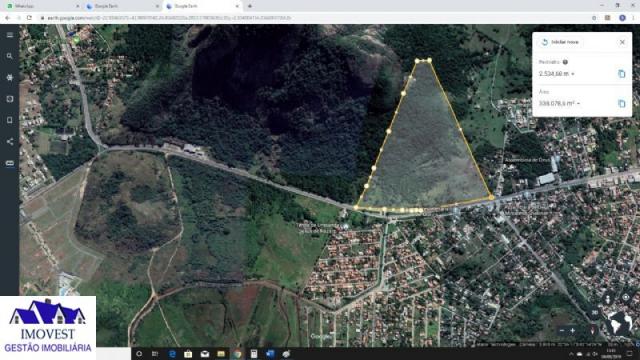
Task: Open Microsoft Store from the taskbar
Action: 188,354
